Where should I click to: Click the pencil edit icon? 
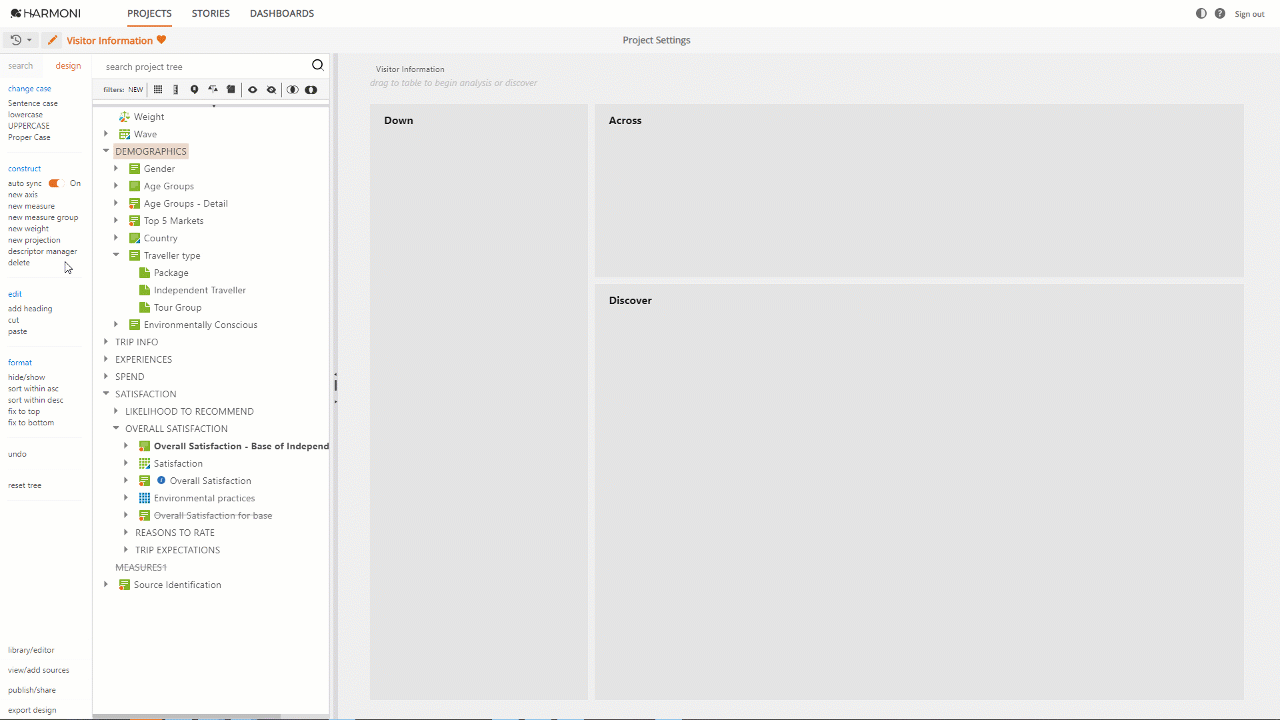[53, 40]
